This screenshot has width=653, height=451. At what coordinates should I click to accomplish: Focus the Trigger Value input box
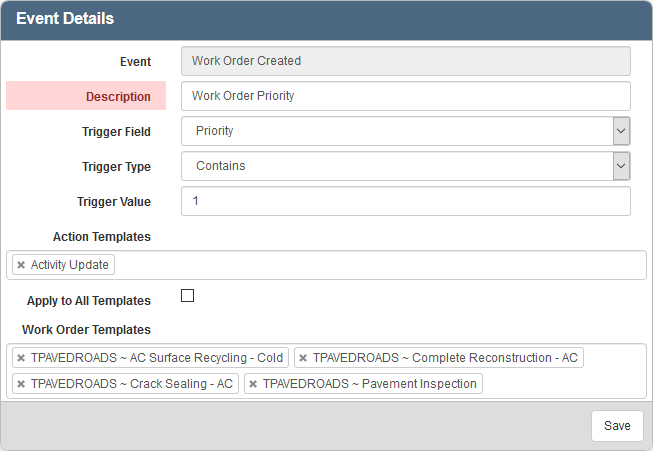point(405,201)
